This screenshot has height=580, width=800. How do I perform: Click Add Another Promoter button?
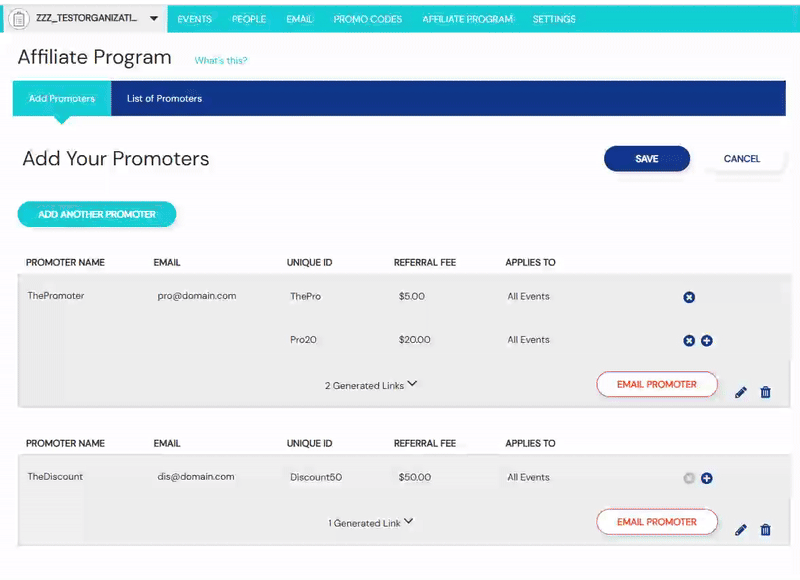[97, 214]
